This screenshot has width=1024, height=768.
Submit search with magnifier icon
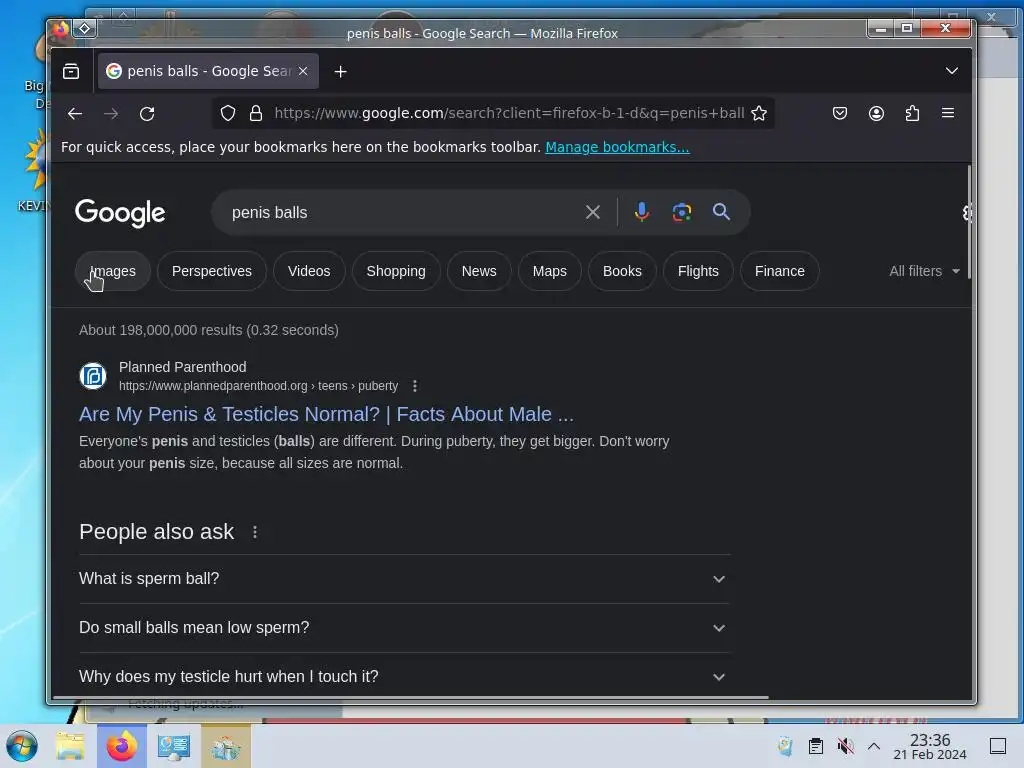pos(721,212)
